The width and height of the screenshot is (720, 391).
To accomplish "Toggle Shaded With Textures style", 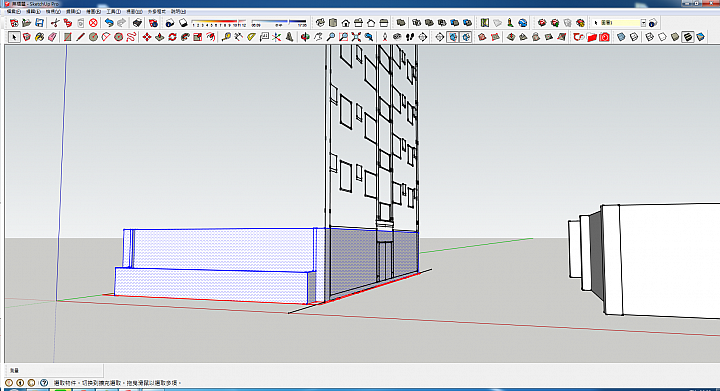I will click(x=687, y=37).
